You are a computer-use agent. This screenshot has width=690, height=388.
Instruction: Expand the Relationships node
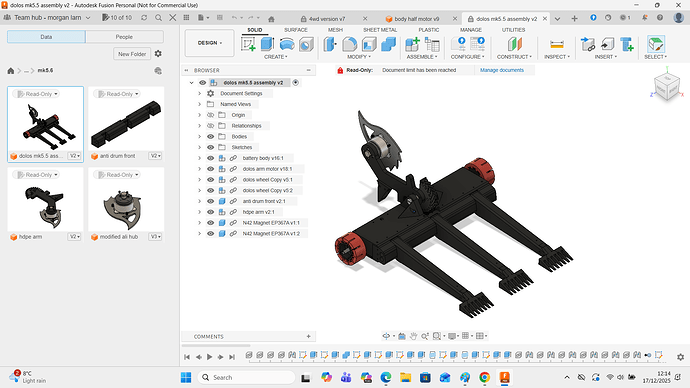(x=199, y=126)
